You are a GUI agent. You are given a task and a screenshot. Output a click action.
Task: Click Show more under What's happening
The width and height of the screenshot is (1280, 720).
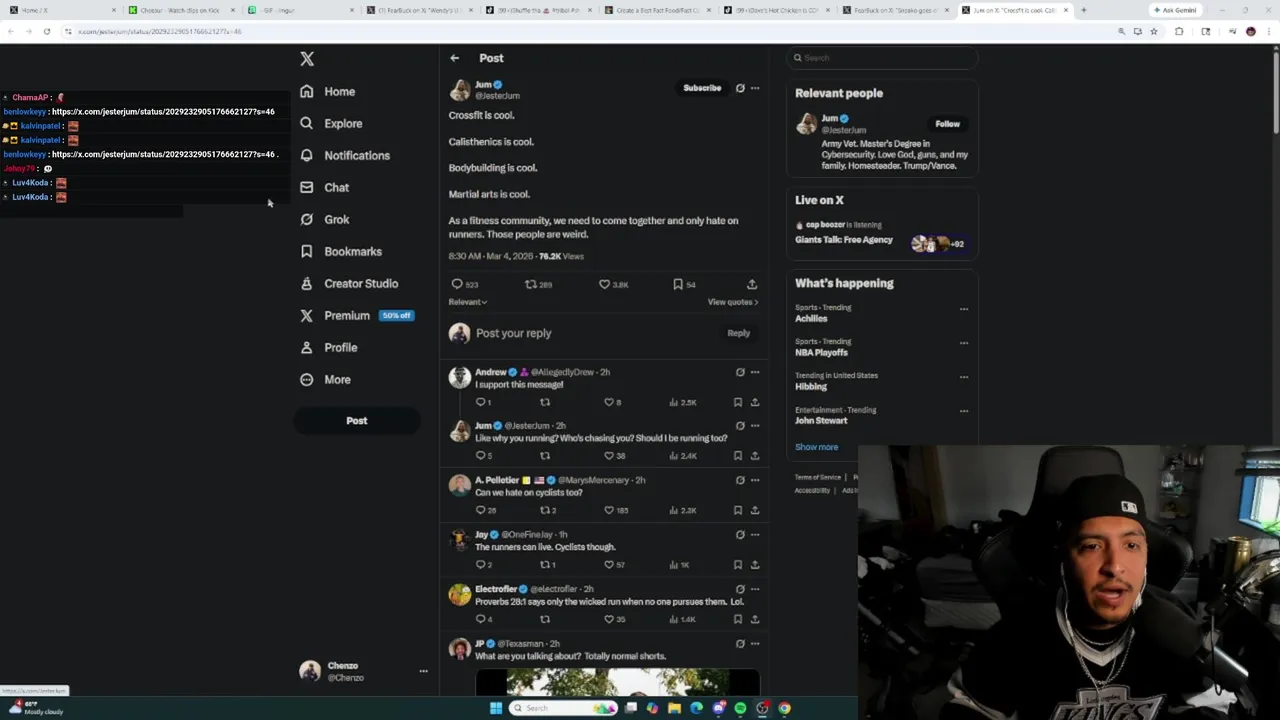816,447
